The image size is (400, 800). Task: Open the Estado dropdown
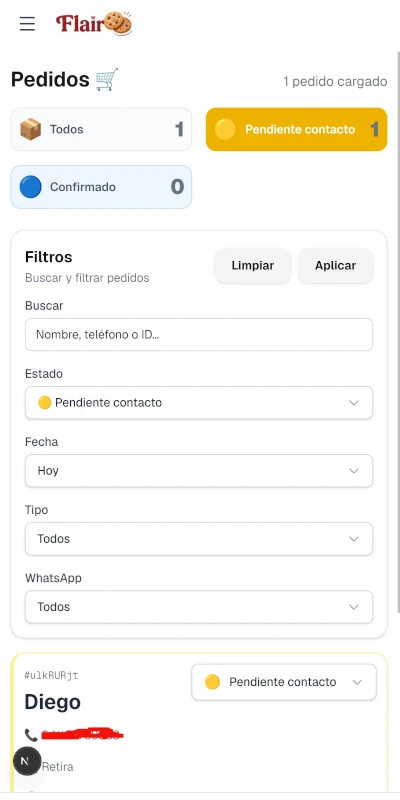pos(199,403)
